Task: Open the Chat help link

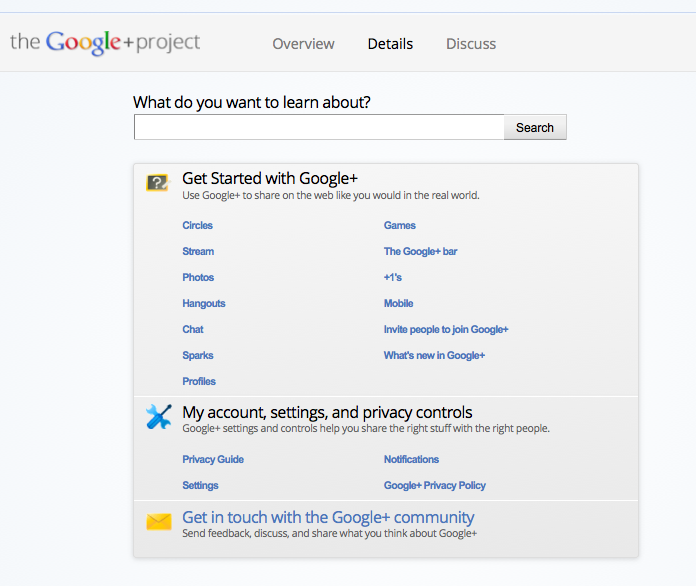Action: [193, 329]
